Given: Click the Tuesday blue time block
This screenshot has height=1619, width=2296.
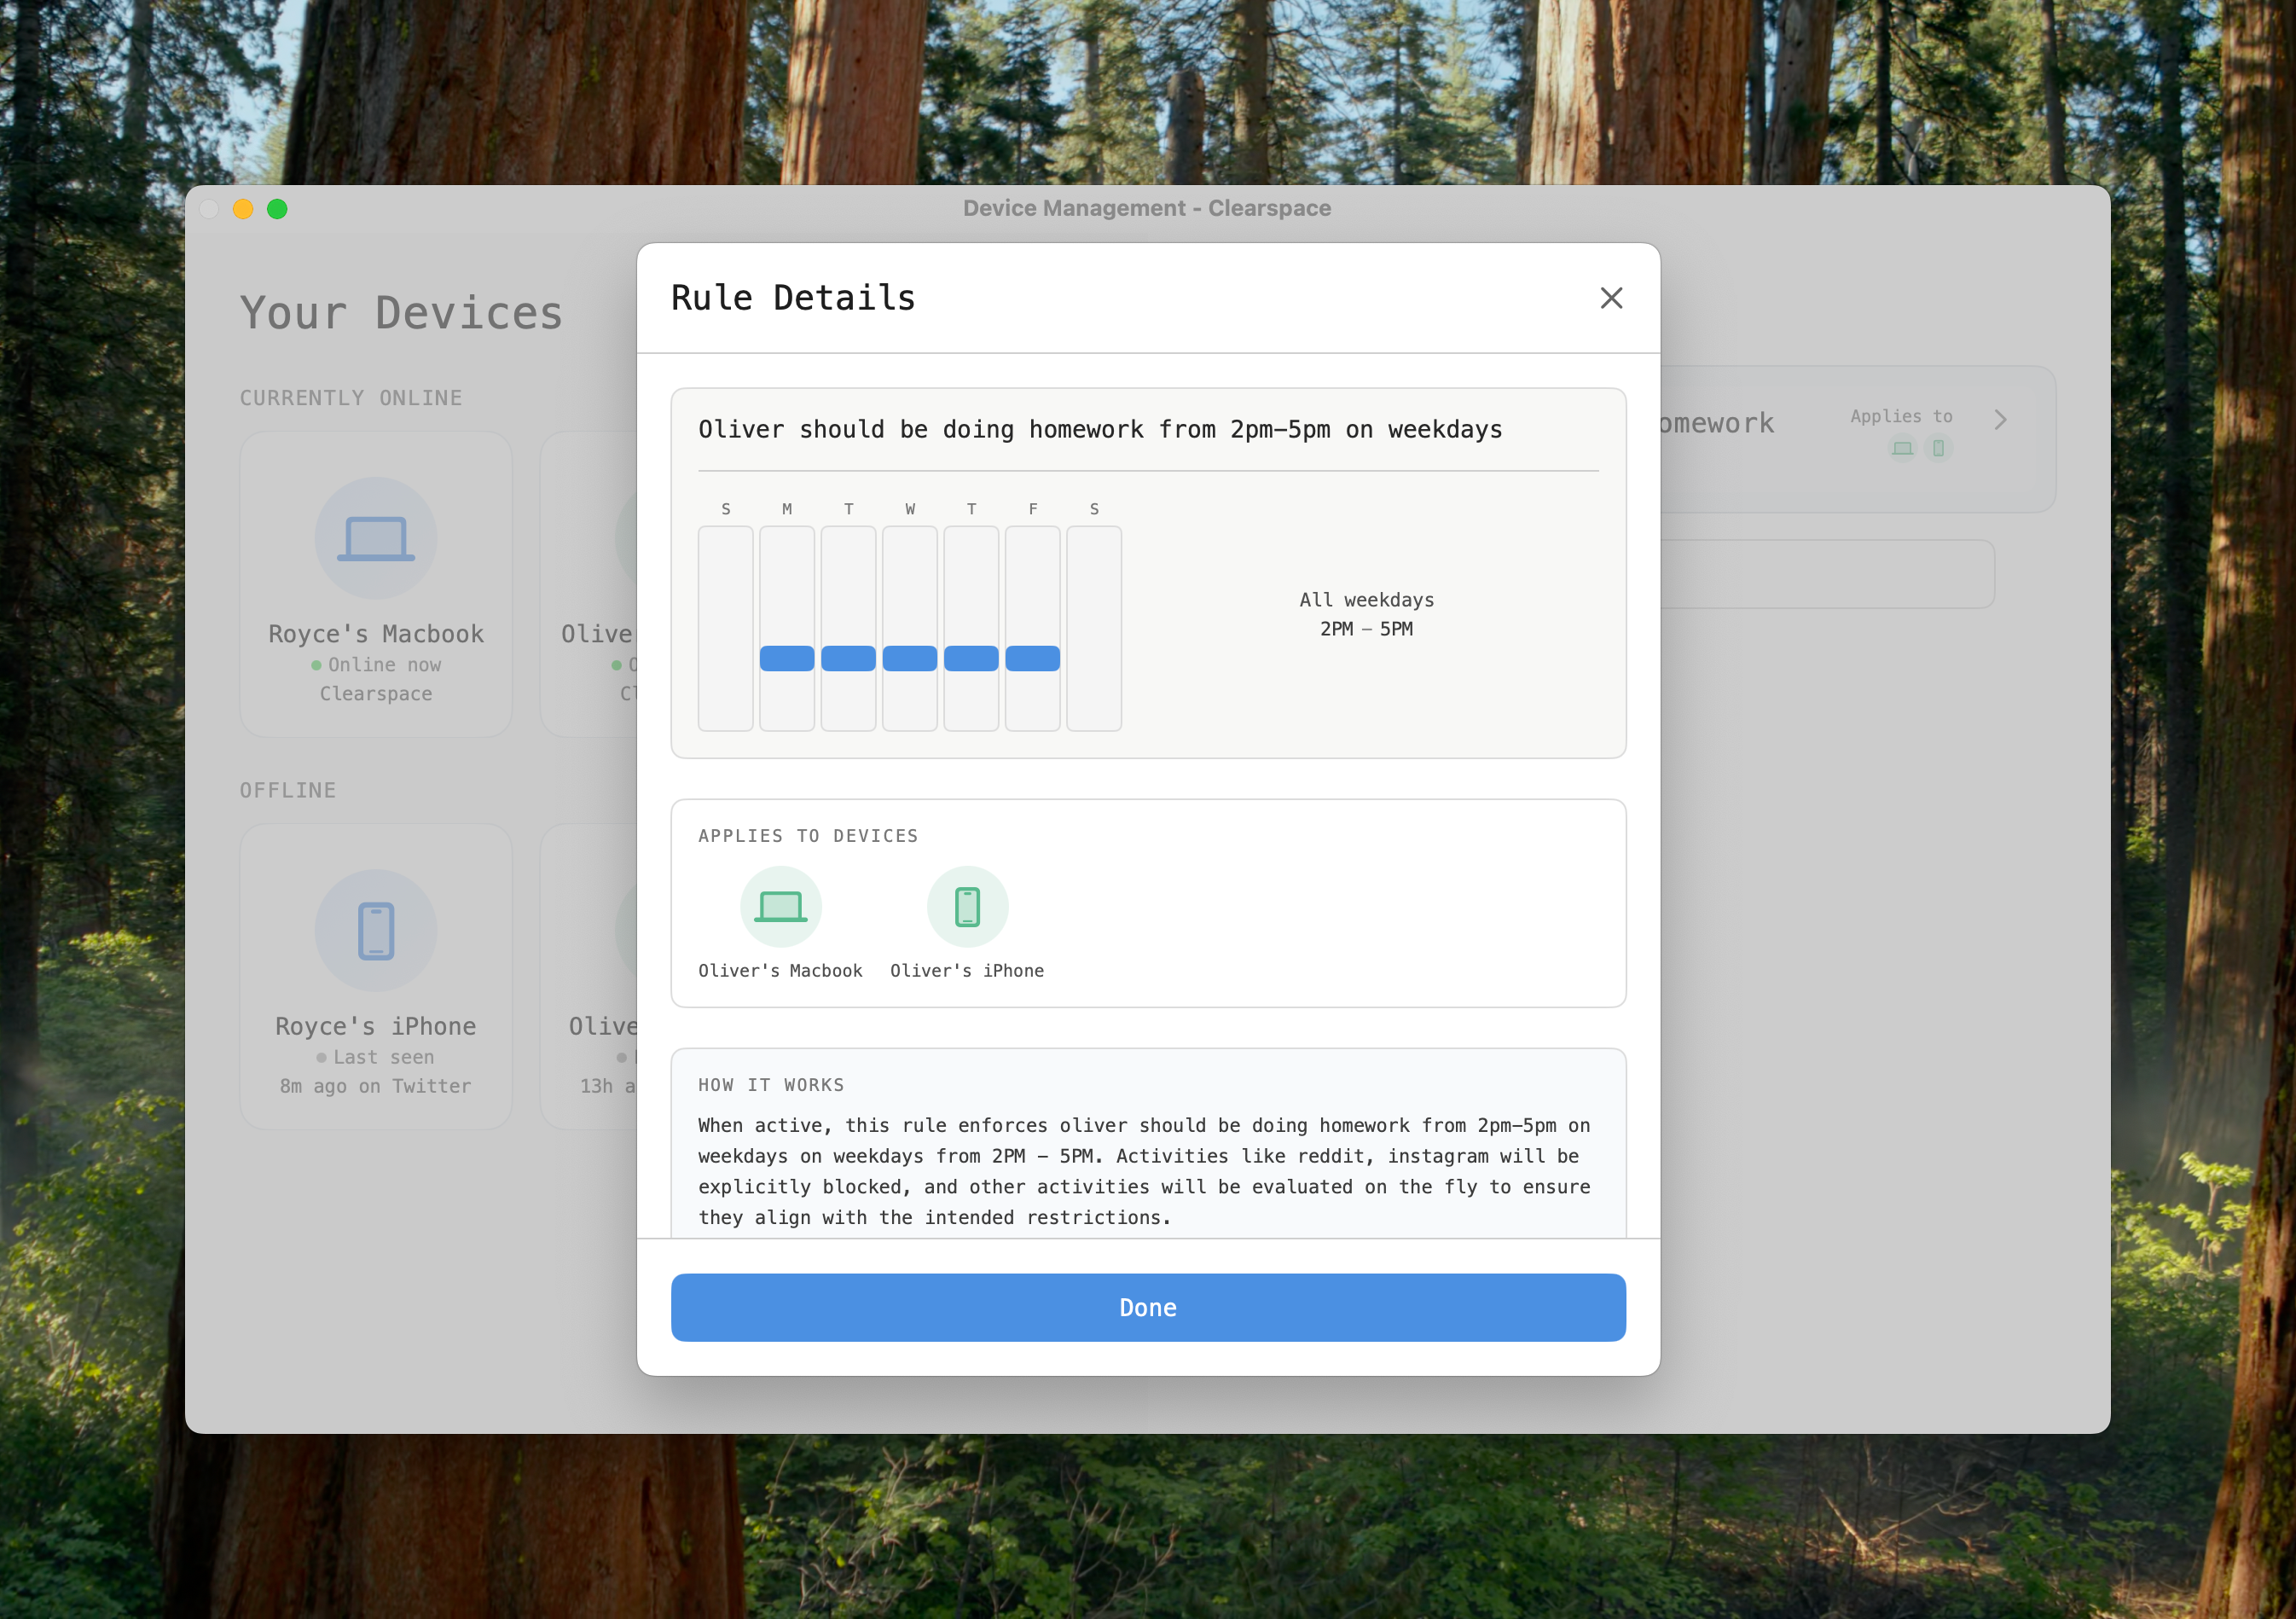Looking at the screenshot, I should (x=848, y=658).
